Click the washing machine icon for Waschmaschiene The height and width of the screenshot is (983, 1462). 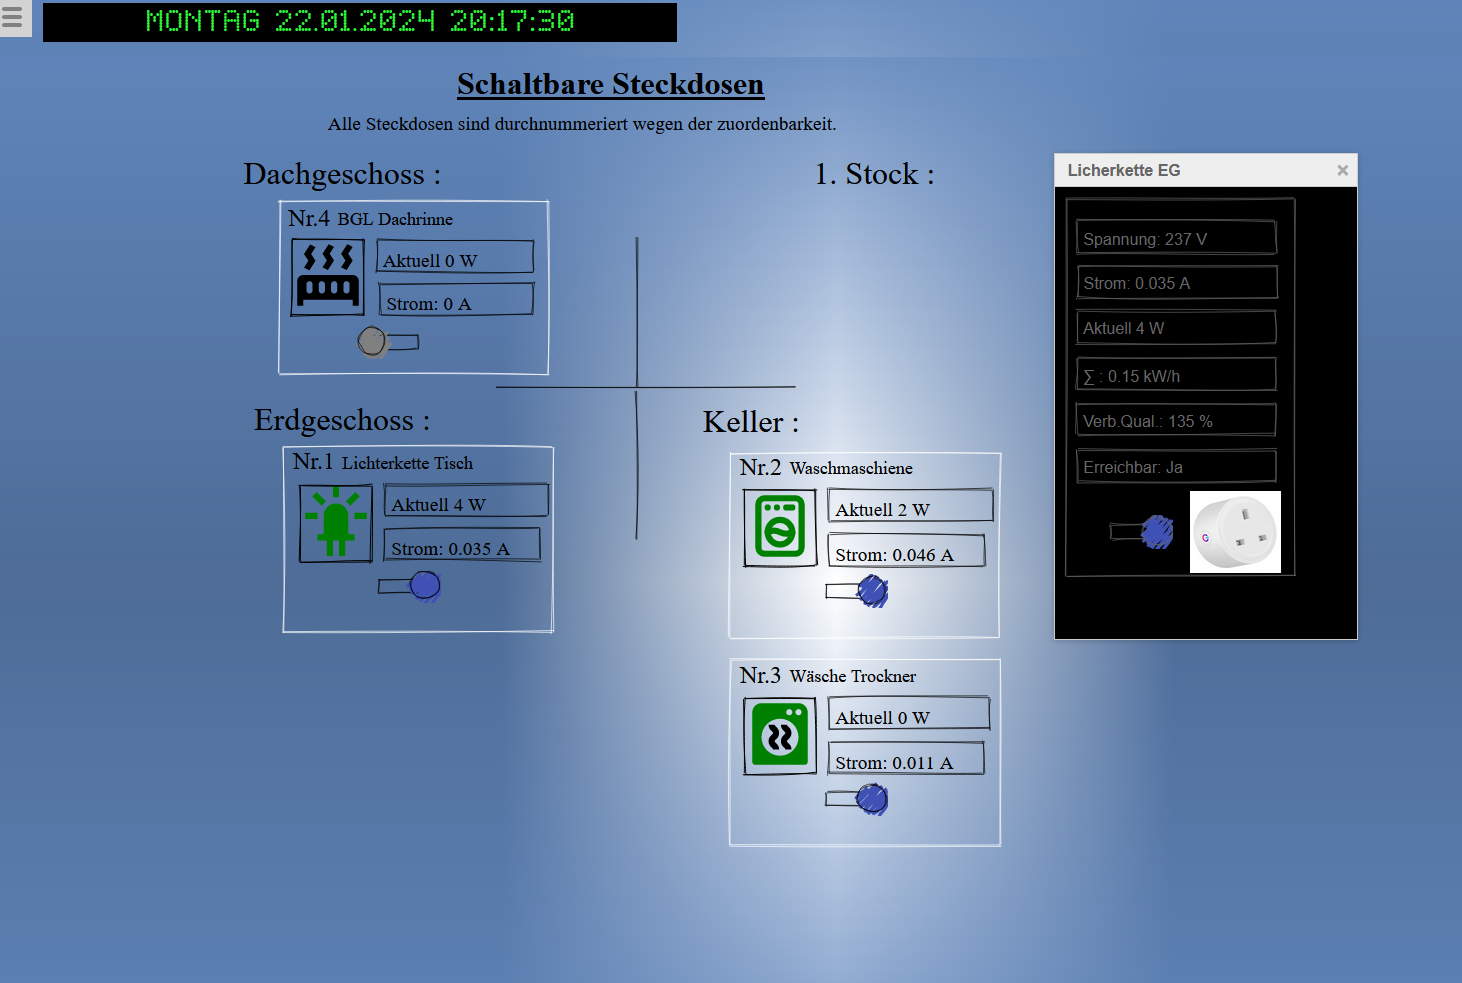point(780,527)
